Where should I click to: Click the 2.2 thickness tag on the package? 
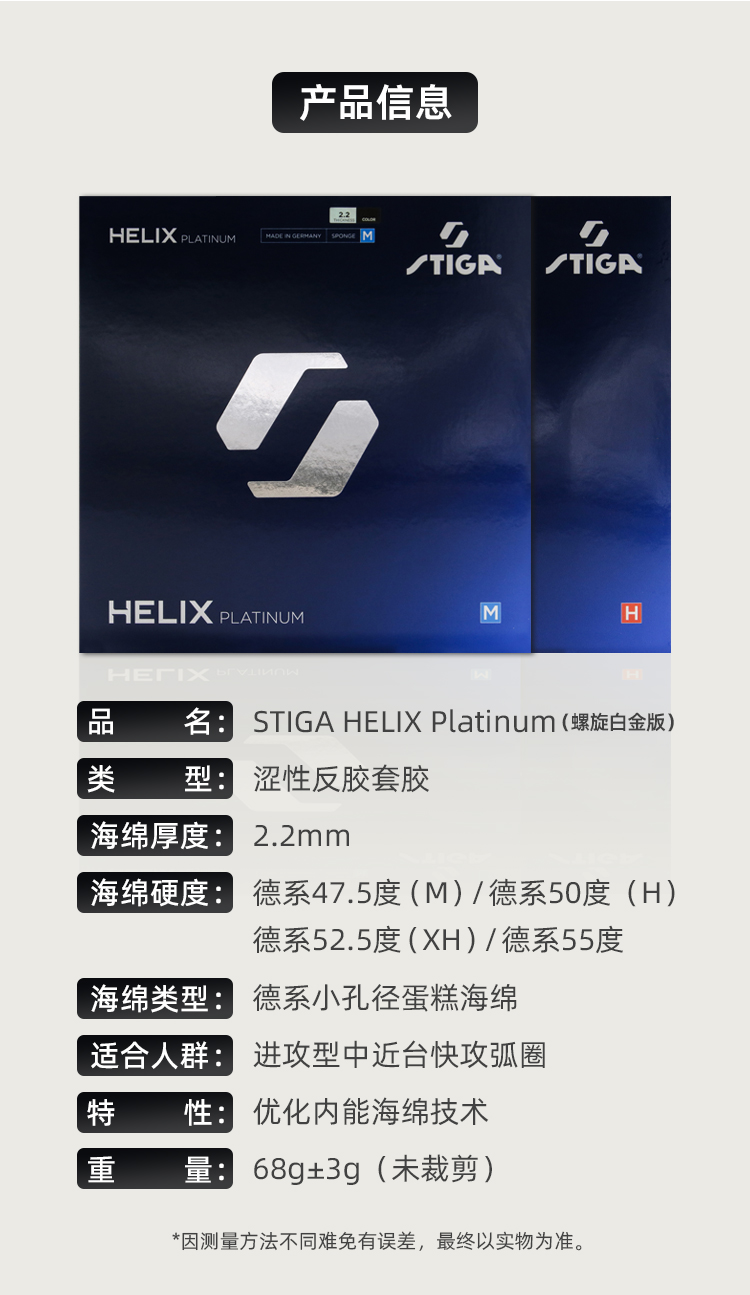(343, 215)
